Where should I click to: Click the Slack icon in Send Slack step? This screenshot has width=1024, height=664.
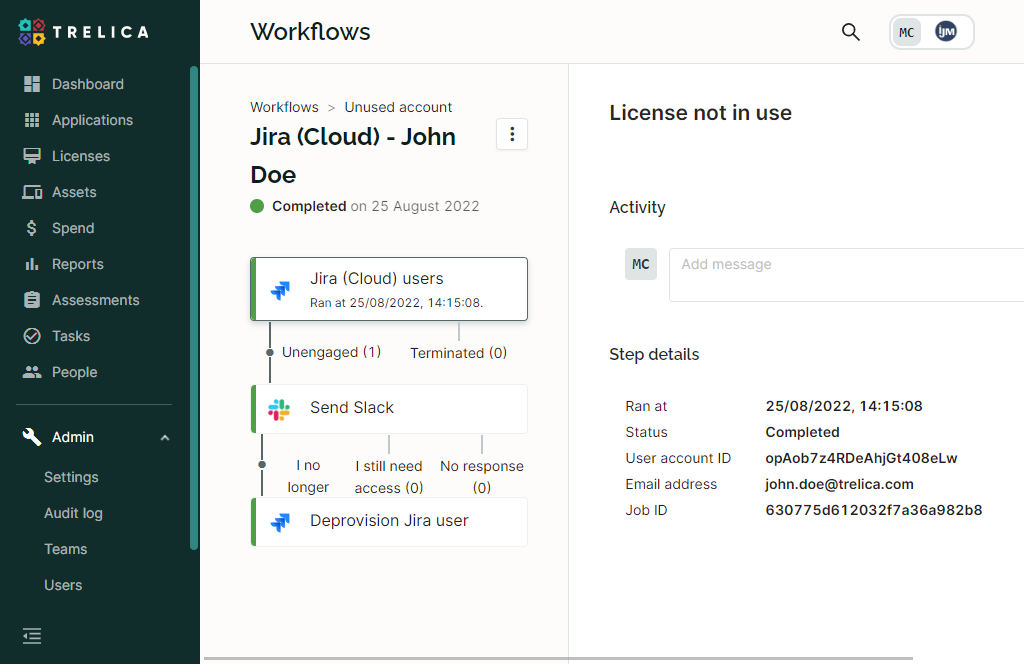click(x=279, y=409)
